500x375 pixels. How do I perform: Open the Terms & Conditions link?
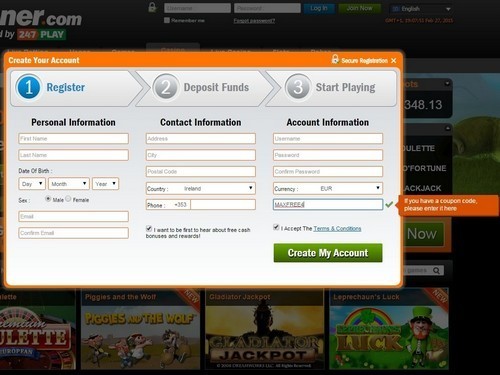point(337,229)
